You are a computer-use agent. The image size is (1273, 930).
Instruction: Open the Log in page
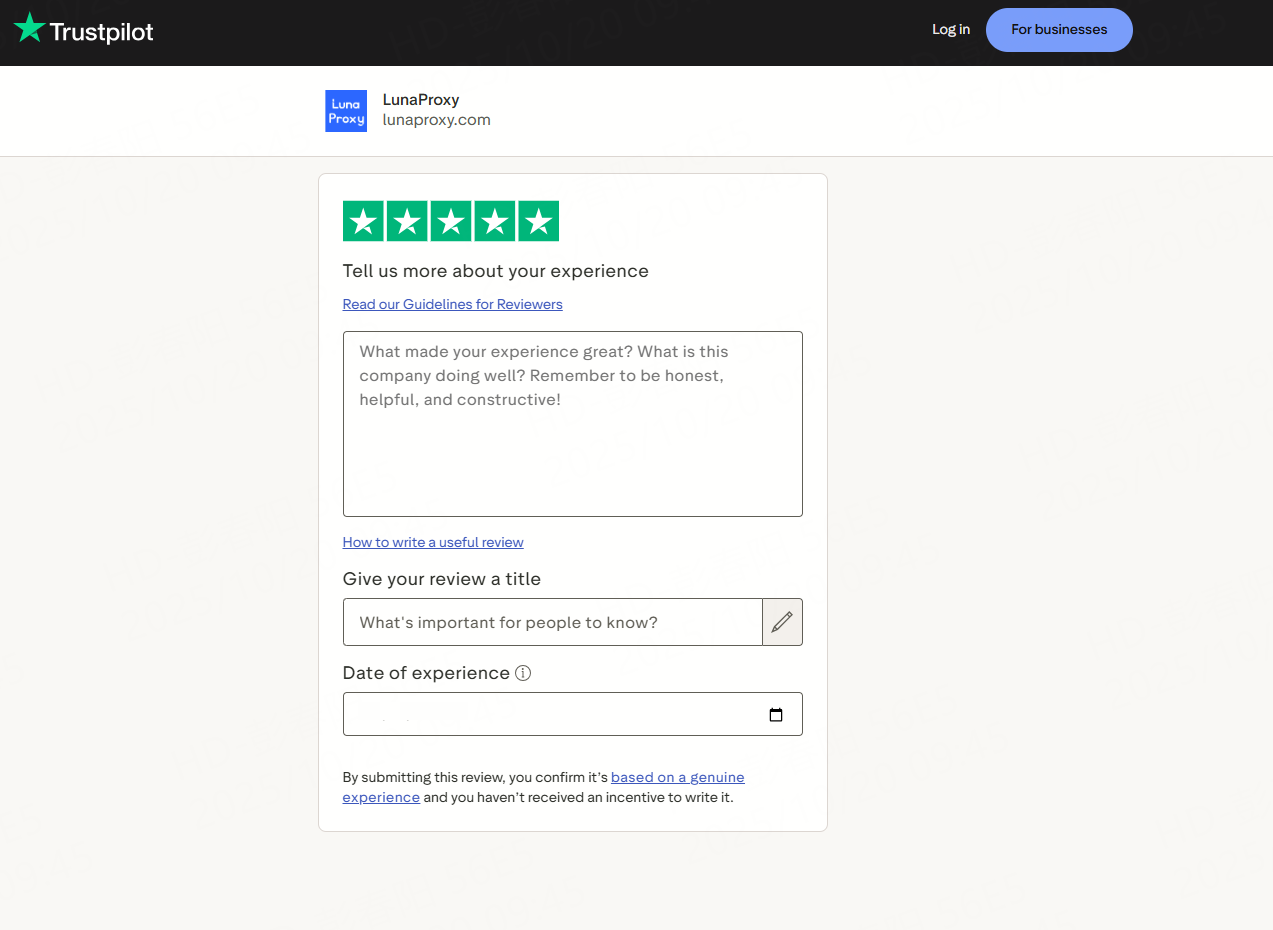pyautogui.click(x=950, y=30)
